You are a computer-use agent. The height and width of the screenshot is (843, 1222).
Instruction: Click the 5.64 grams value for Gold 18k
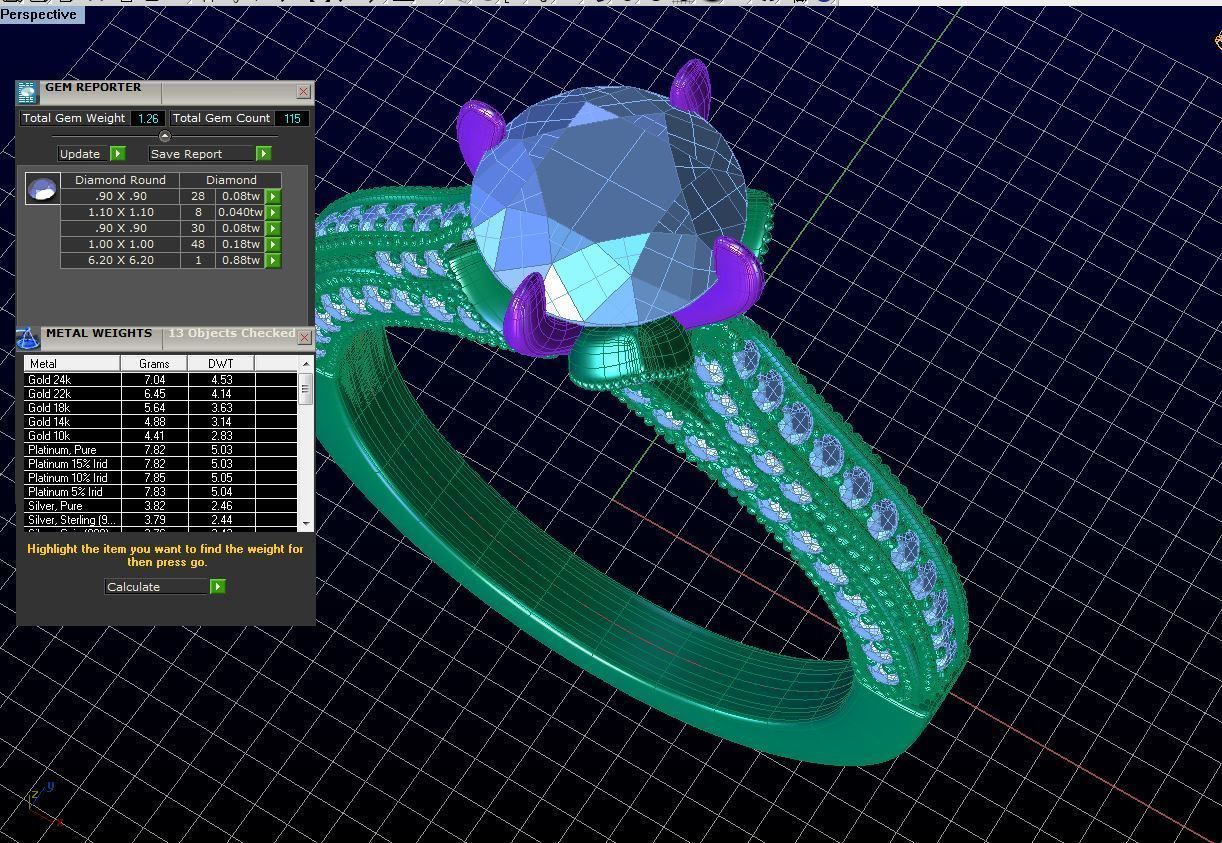[154, 408]
